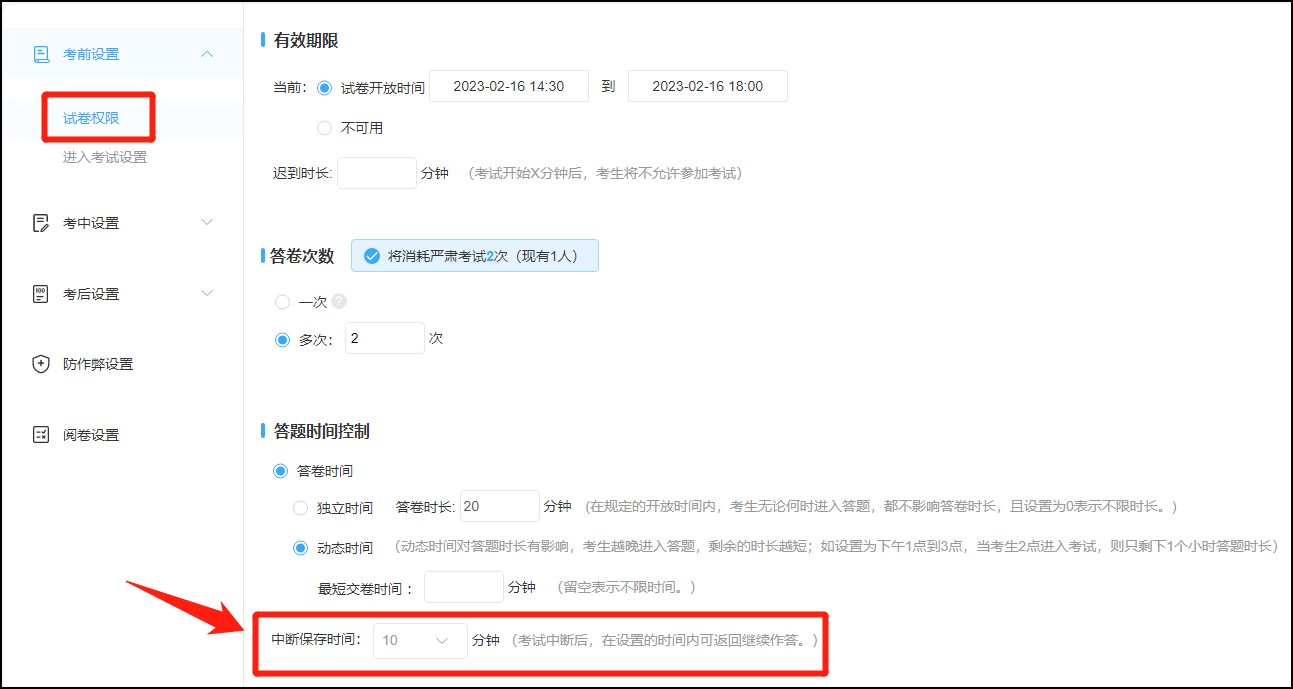The height and width of the screenshot is (689, 1293).
Task: Click the 考后设置 report icon
Action: coord(41,294)
